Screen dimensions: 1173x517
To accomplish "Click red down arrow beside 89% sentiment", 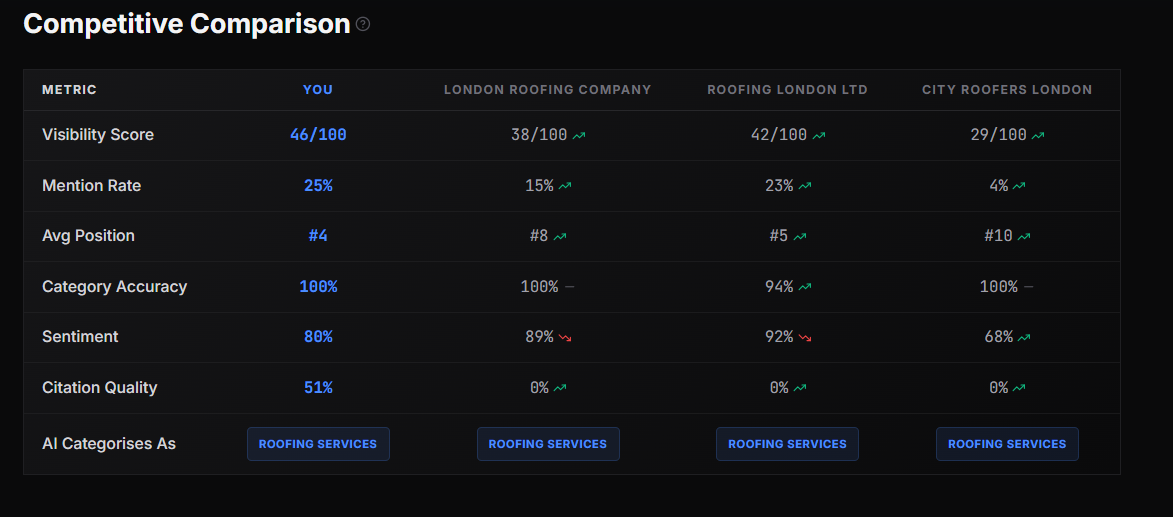I will point(565,337).
